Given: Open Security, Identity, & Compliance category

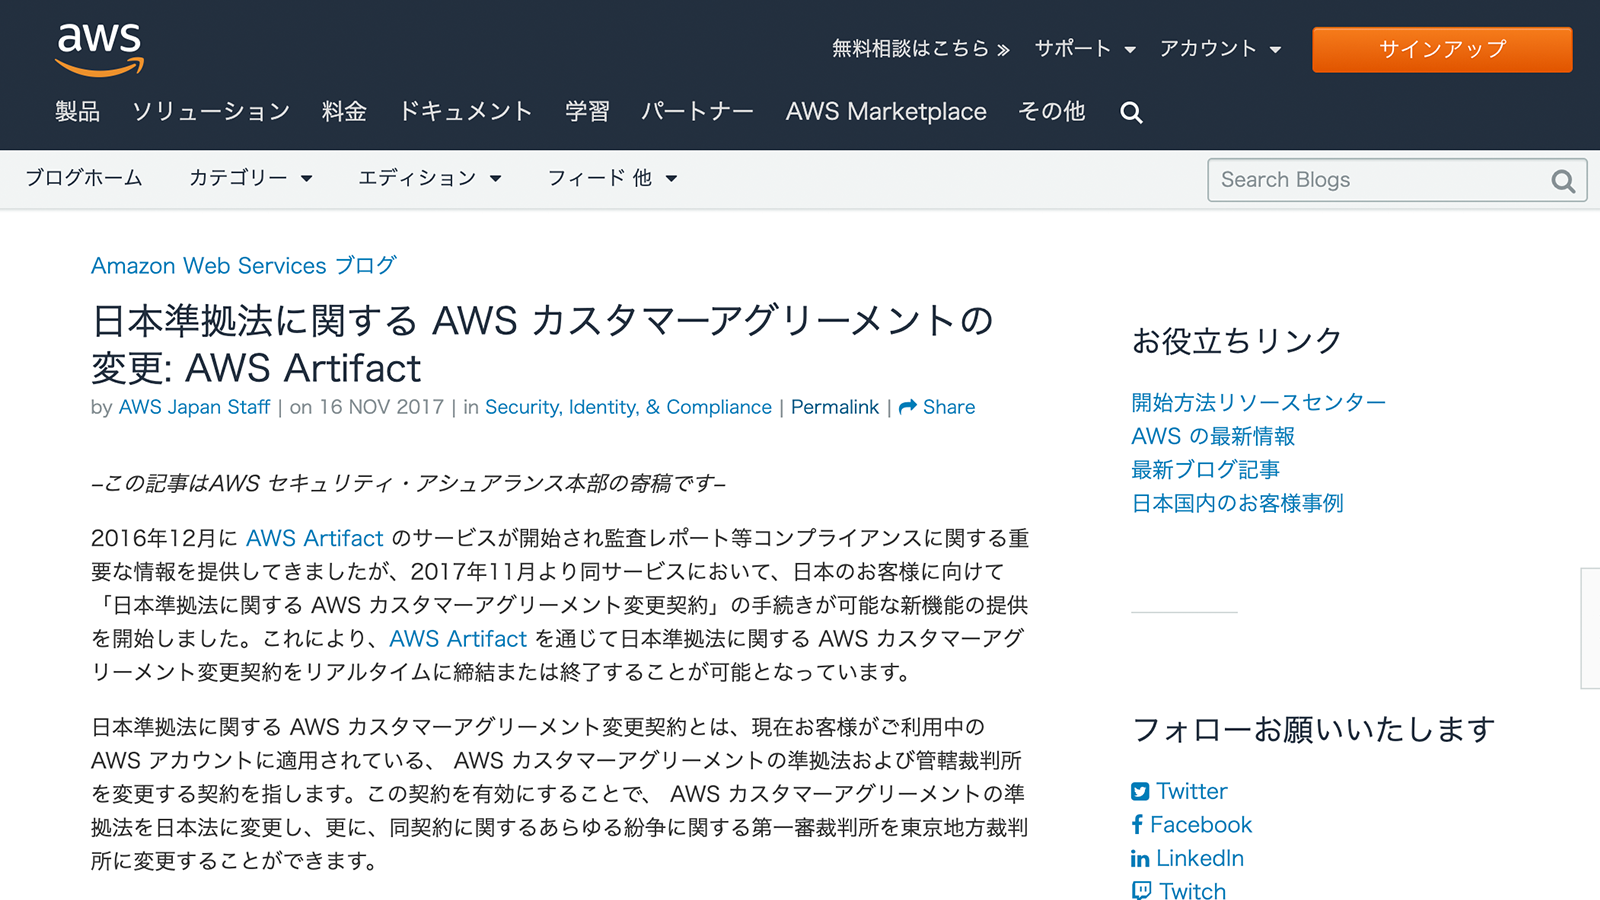Looking at the screenshot, I should (x=628, y=407).
